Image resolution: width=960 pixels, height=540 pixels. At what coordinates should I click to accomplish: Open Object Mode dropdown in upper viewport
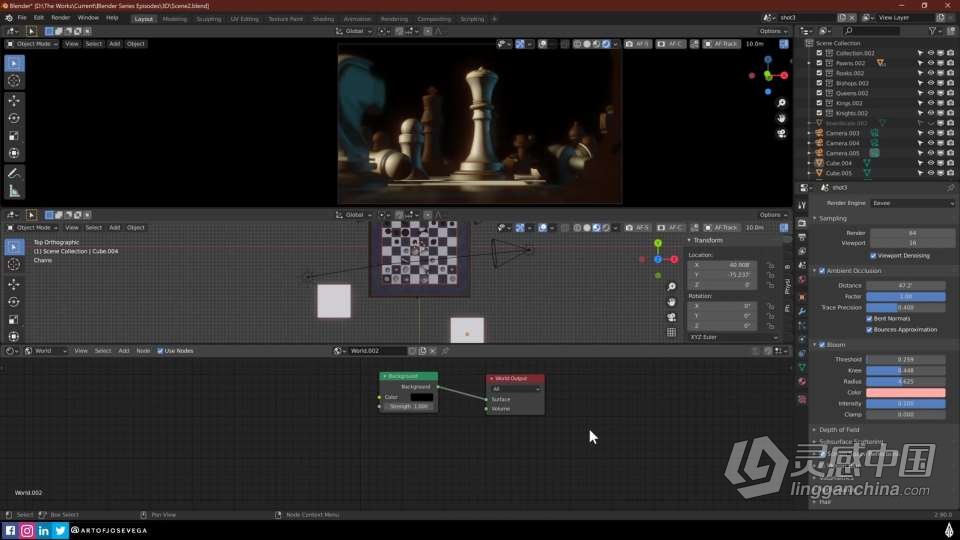pyautogui.click(x=32, y=44)
